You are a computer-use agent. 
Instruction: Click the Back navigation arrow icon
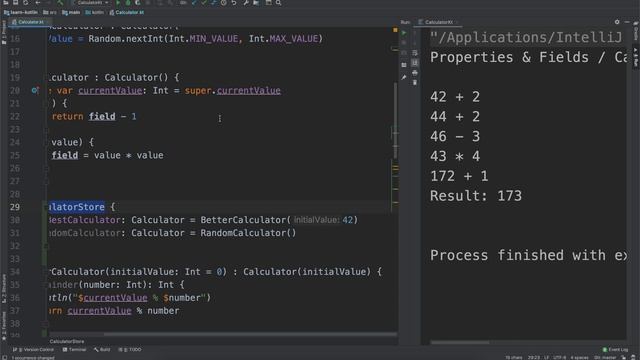(x=38, y=2)
